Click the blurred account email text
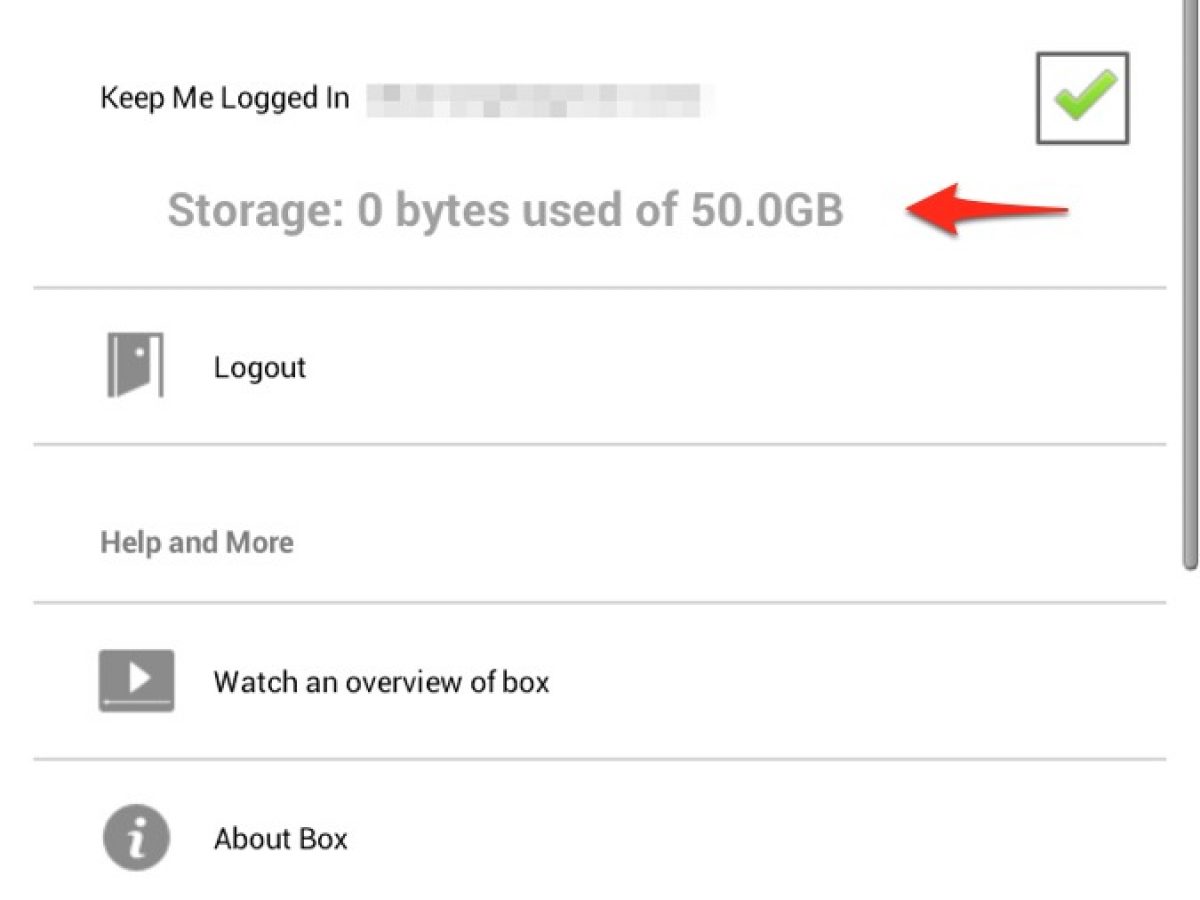The image size is (1200, 900). click(540, 98)
